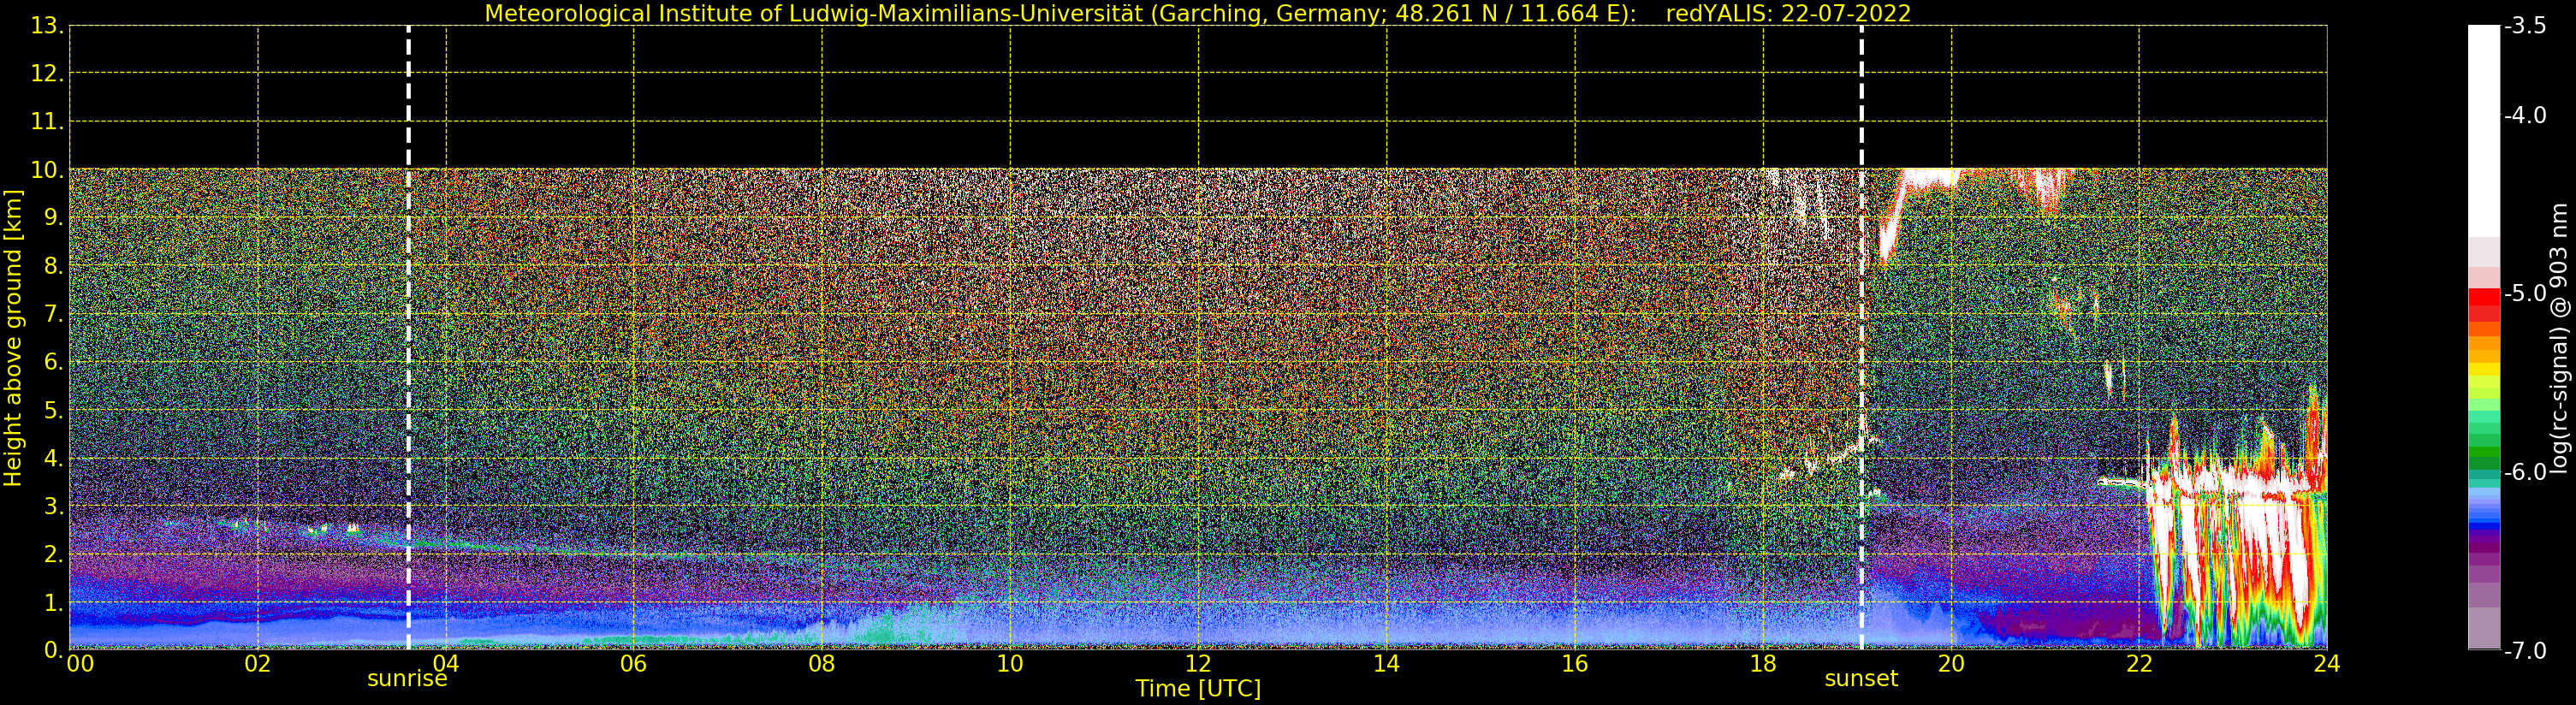The image size is (2576, 705).
Task: Click the height axis tick '2.'
Action: coord(52,555)
